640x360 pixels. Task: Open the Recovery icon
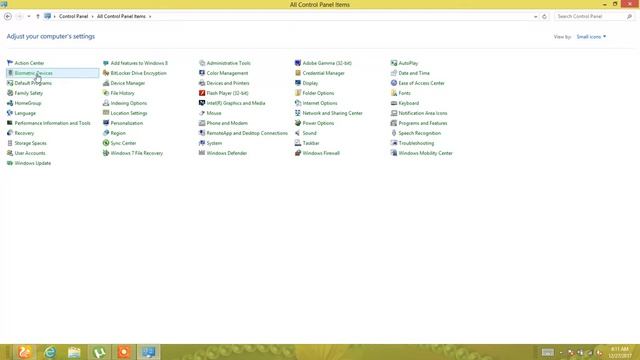coord(10,133)
